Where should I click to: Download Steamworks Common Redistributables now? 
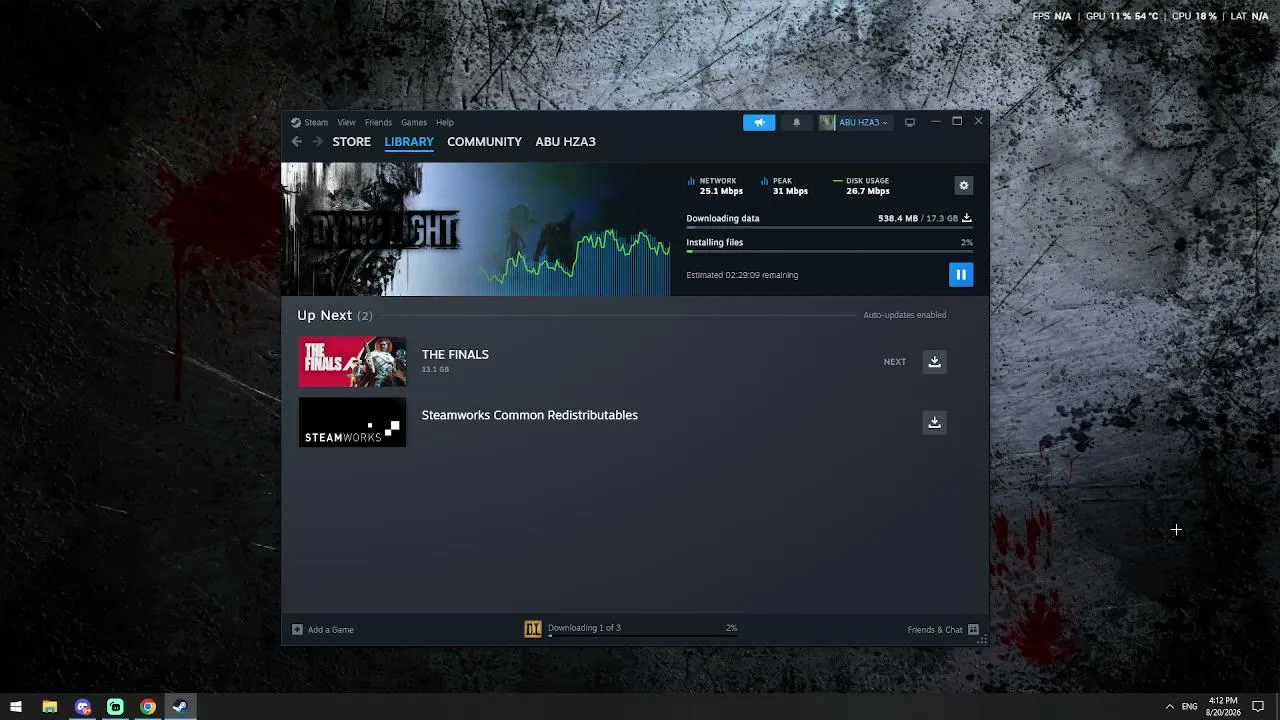point(934,422)
